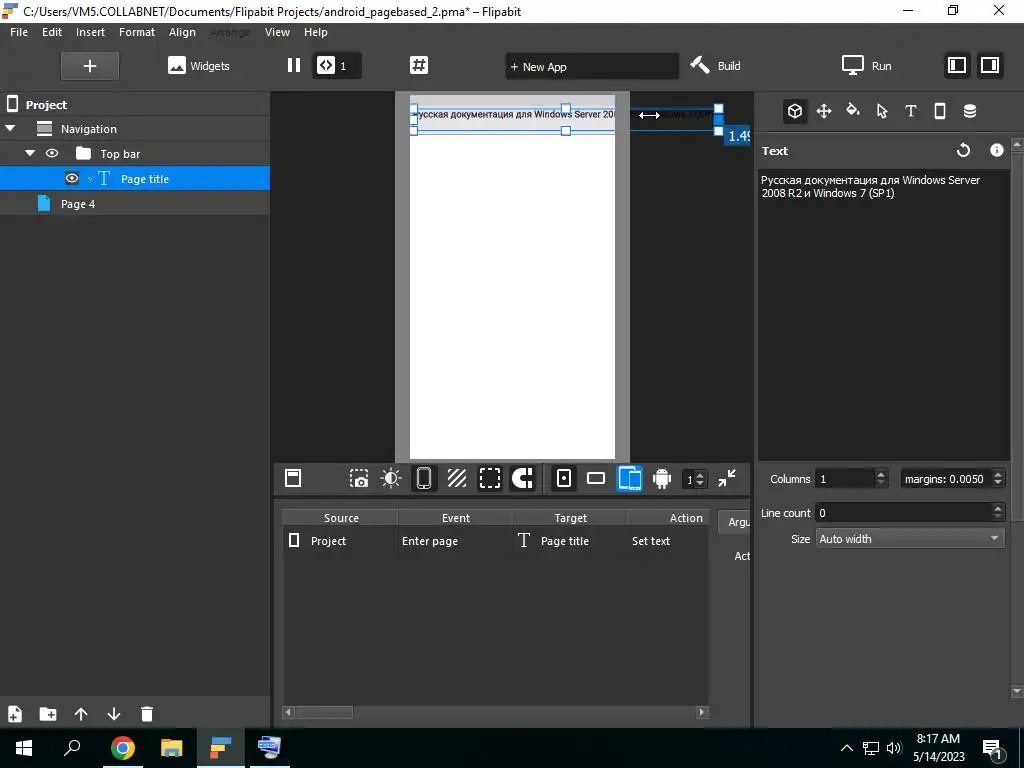Open the cursor interaction properties tab

click(882, 111)
